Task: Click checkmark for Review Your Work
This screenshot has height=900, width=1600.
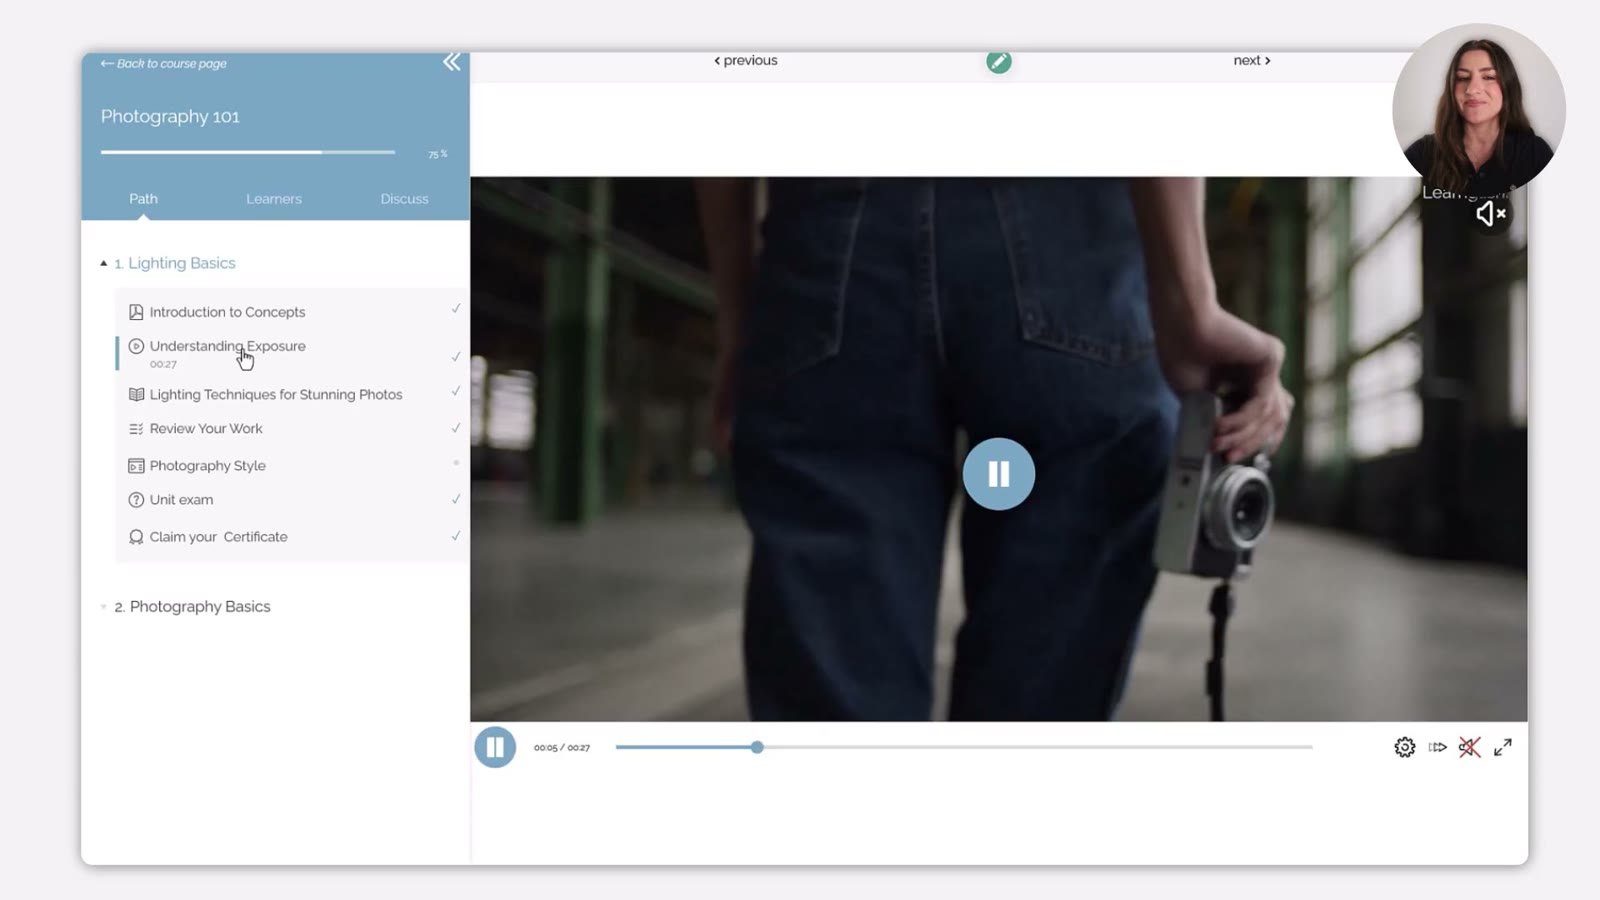Action: (x=456, y=428)
